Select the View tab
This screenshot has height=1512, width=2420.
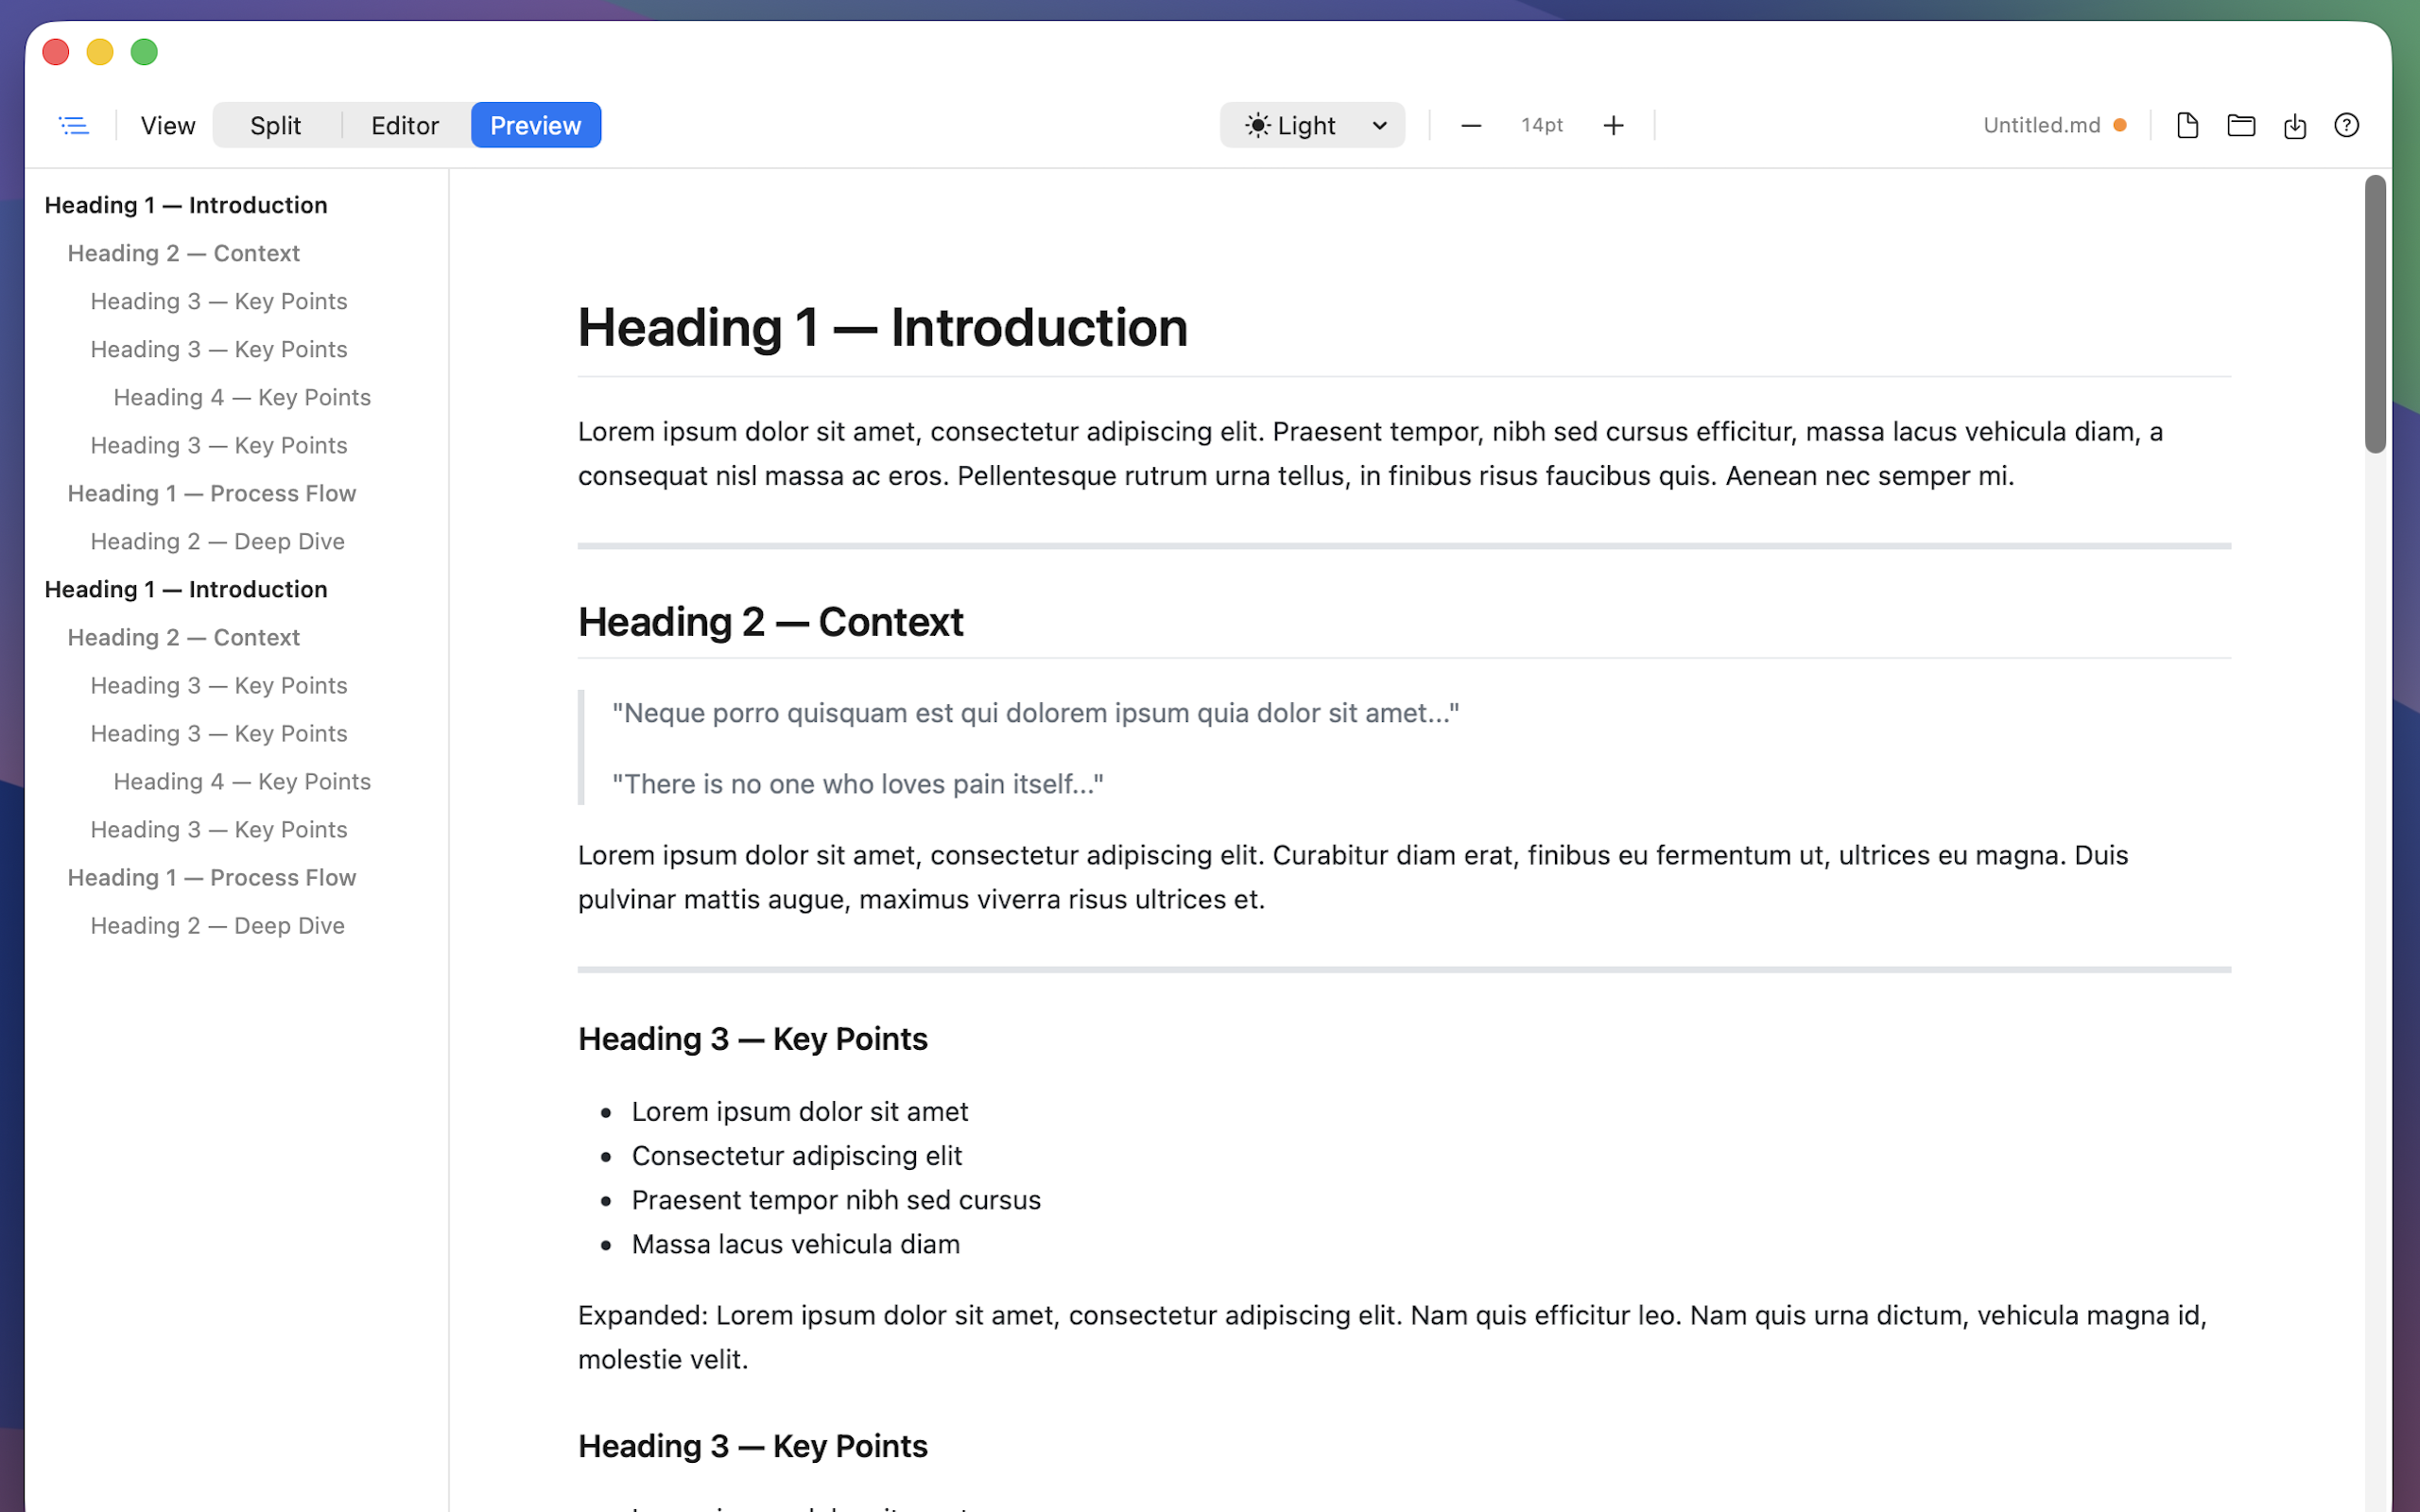pyautogui.click(x=166, y=124)
